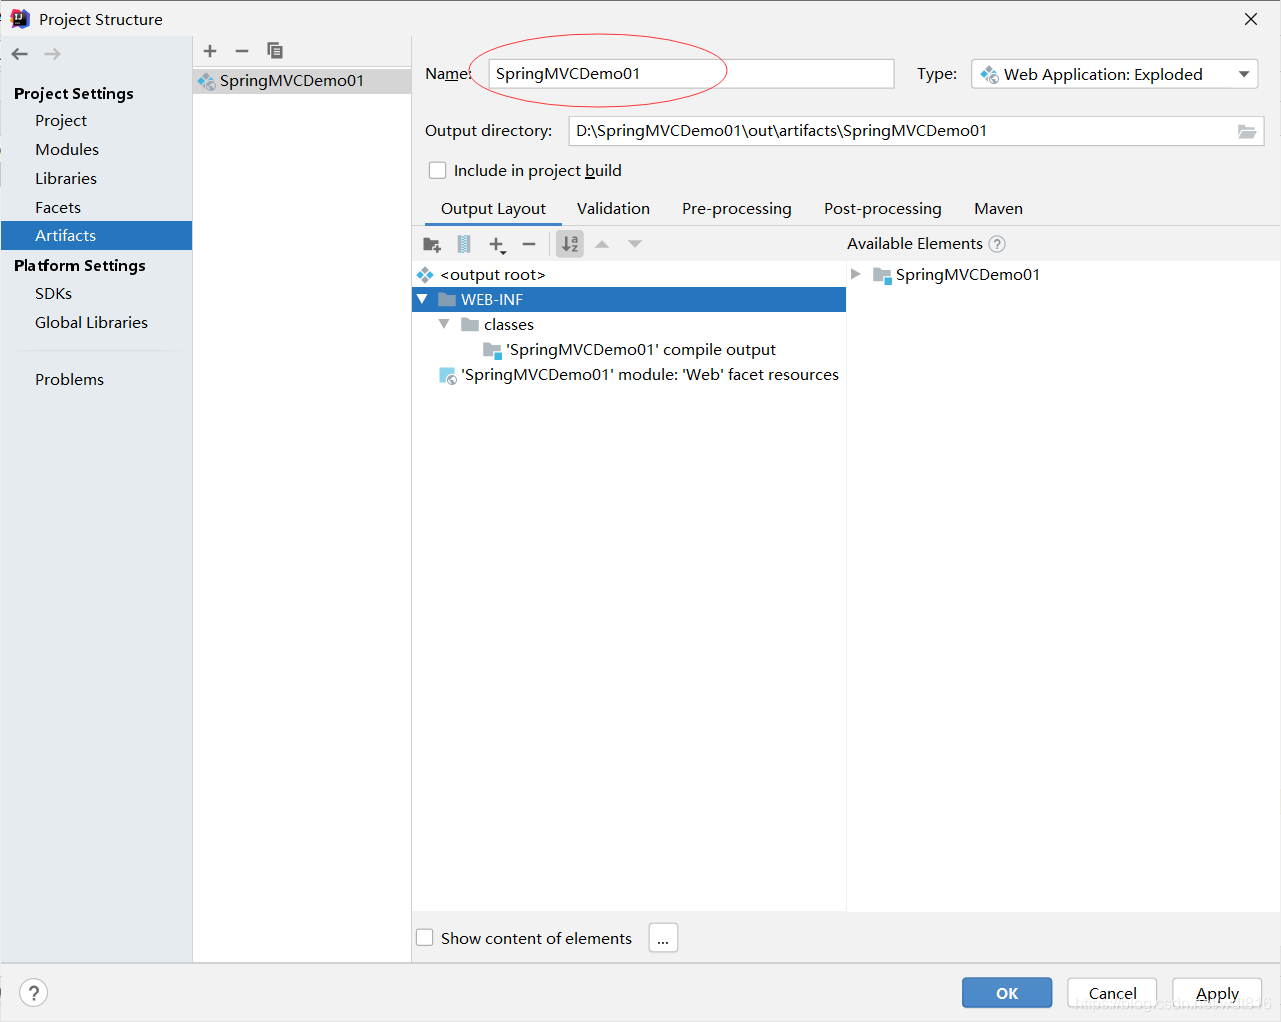Add copy of element in layout toolbar

(497, 244)
